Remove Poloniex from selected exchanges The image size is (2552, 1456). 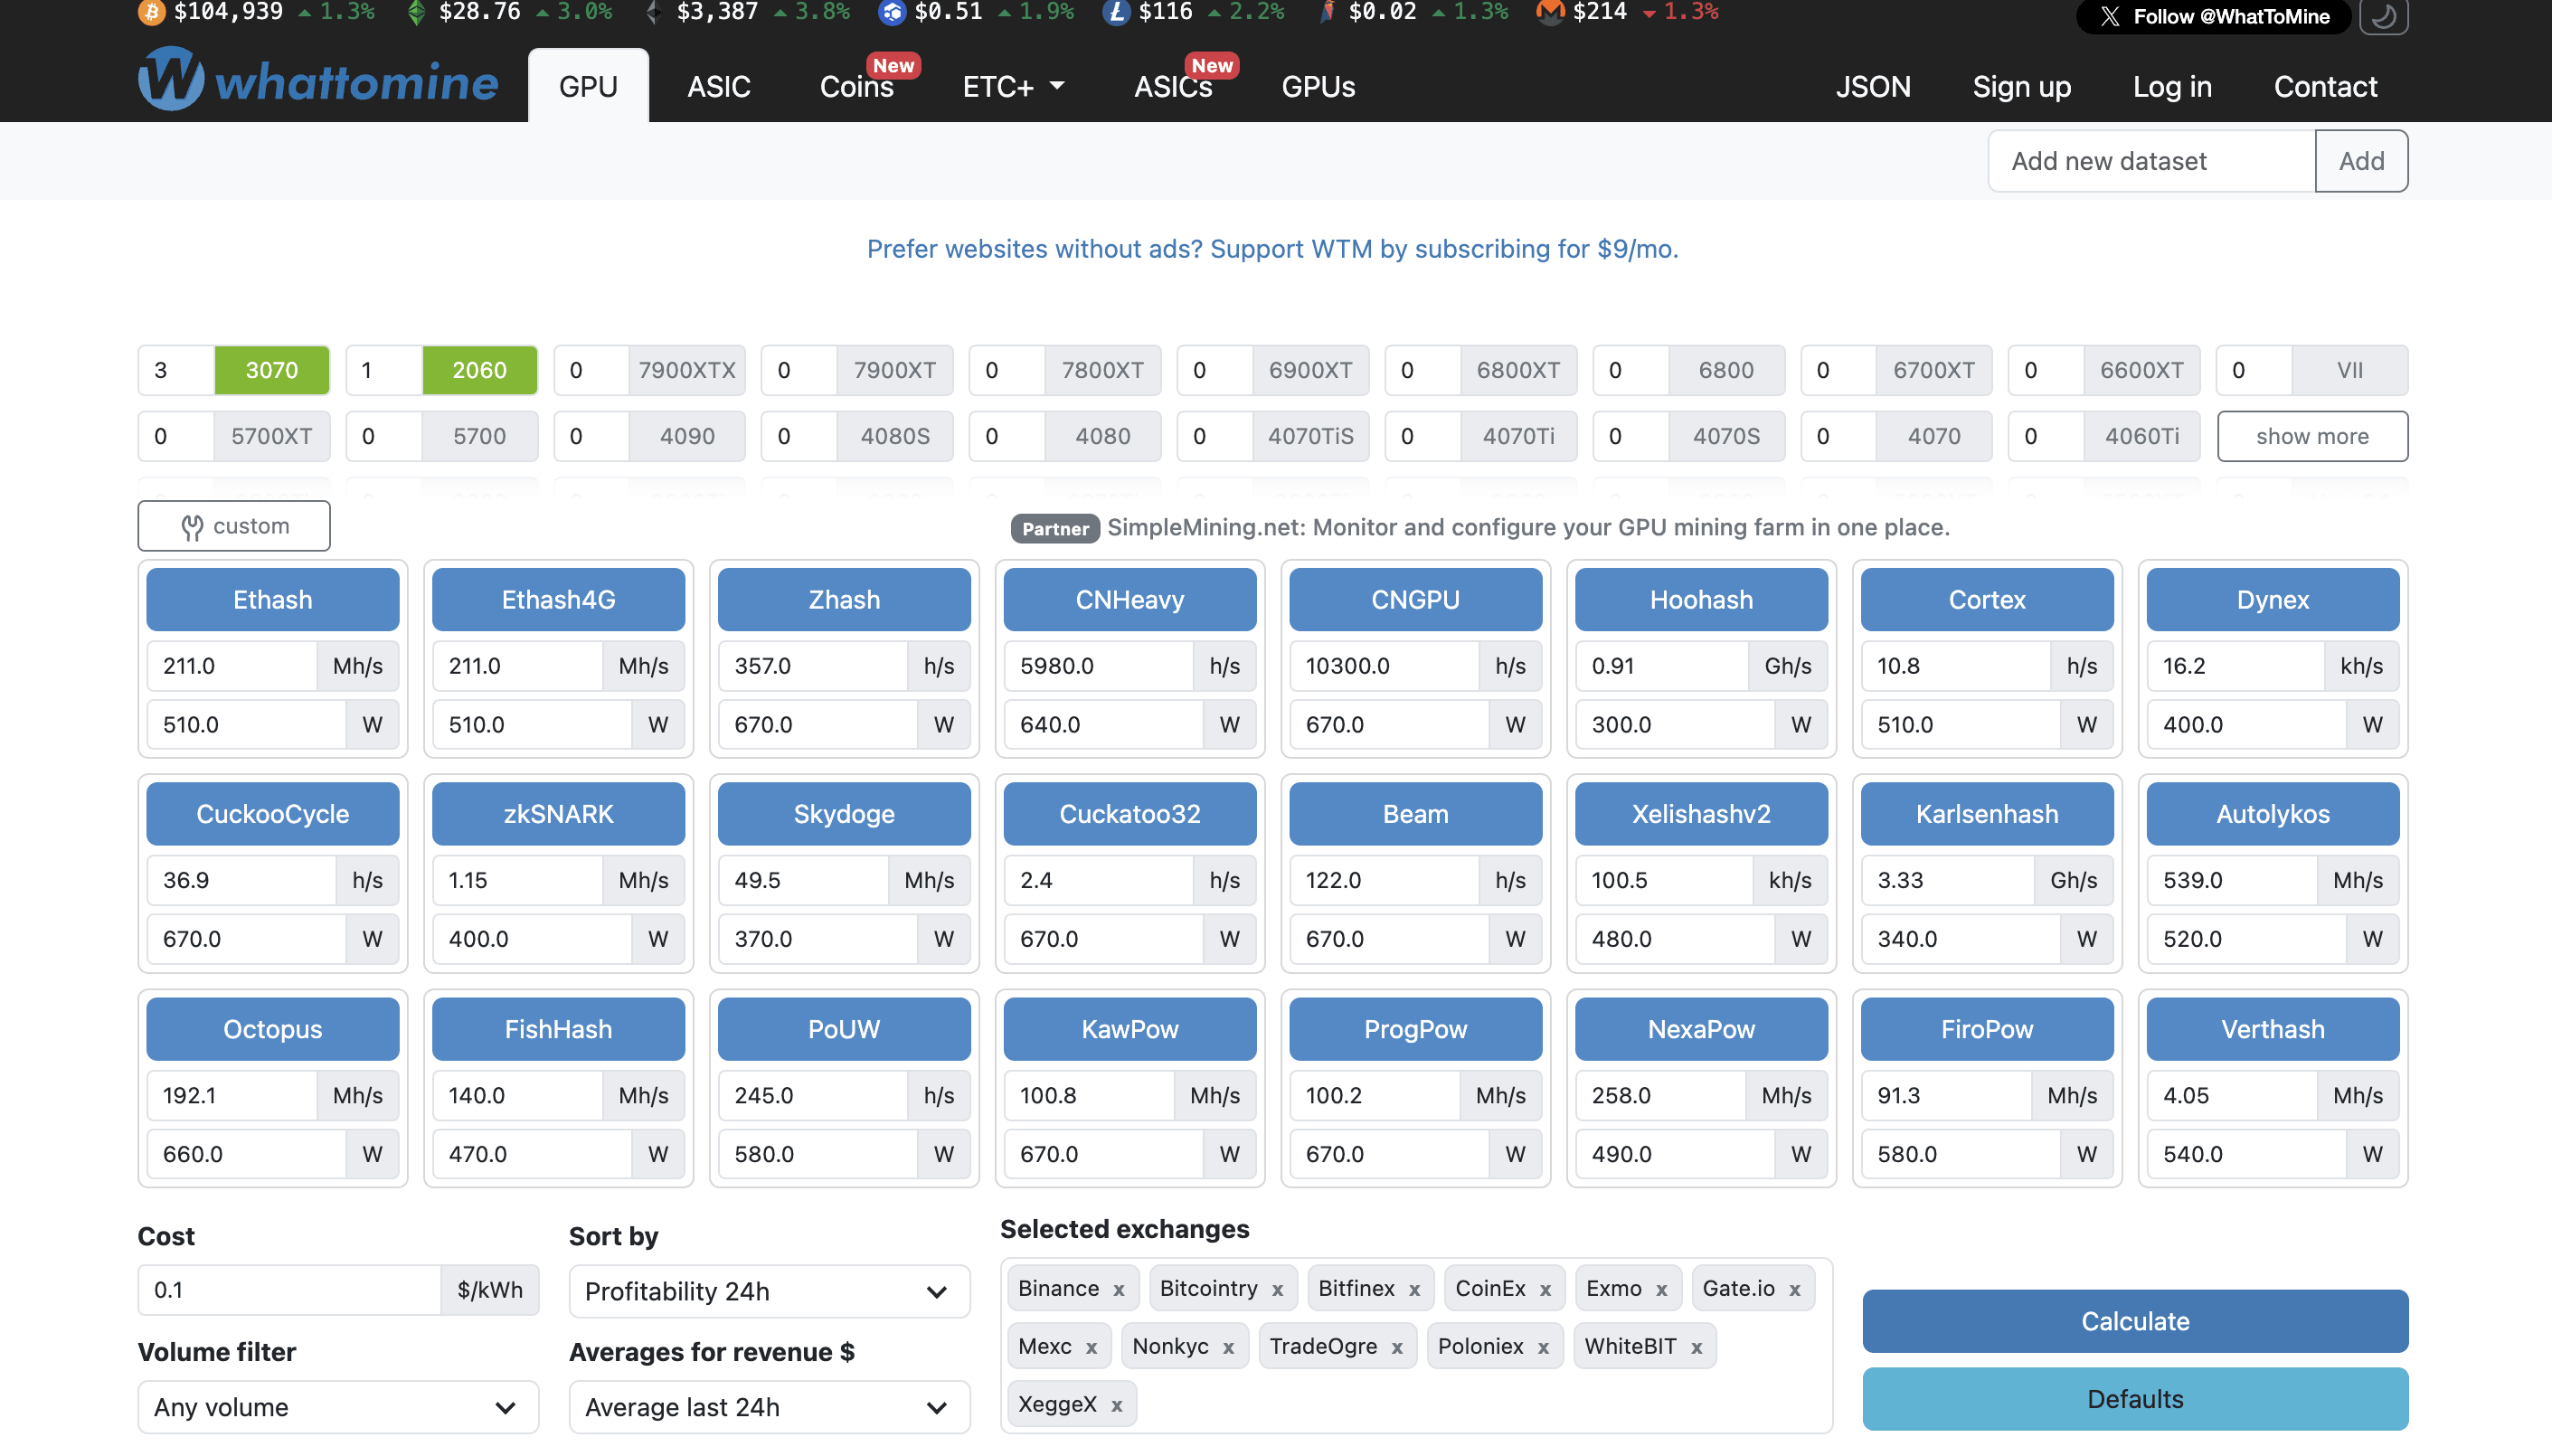(1543, 1348)
